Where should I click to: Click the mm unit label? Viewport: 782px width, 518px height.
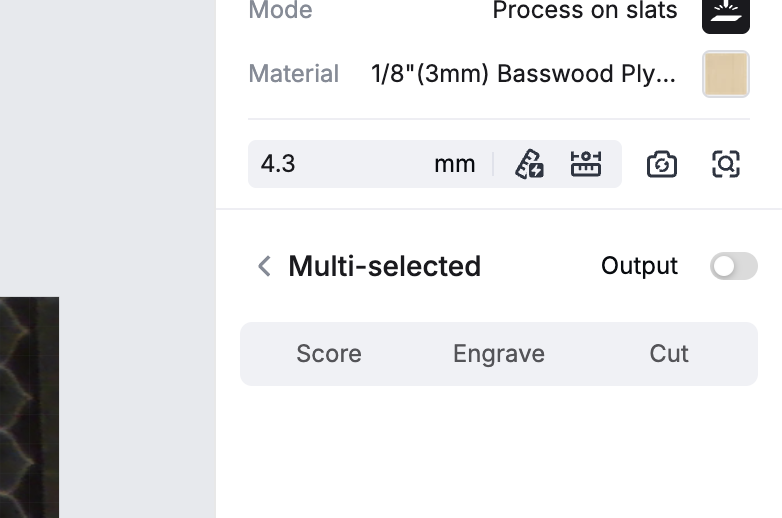[x=454, y=164]
